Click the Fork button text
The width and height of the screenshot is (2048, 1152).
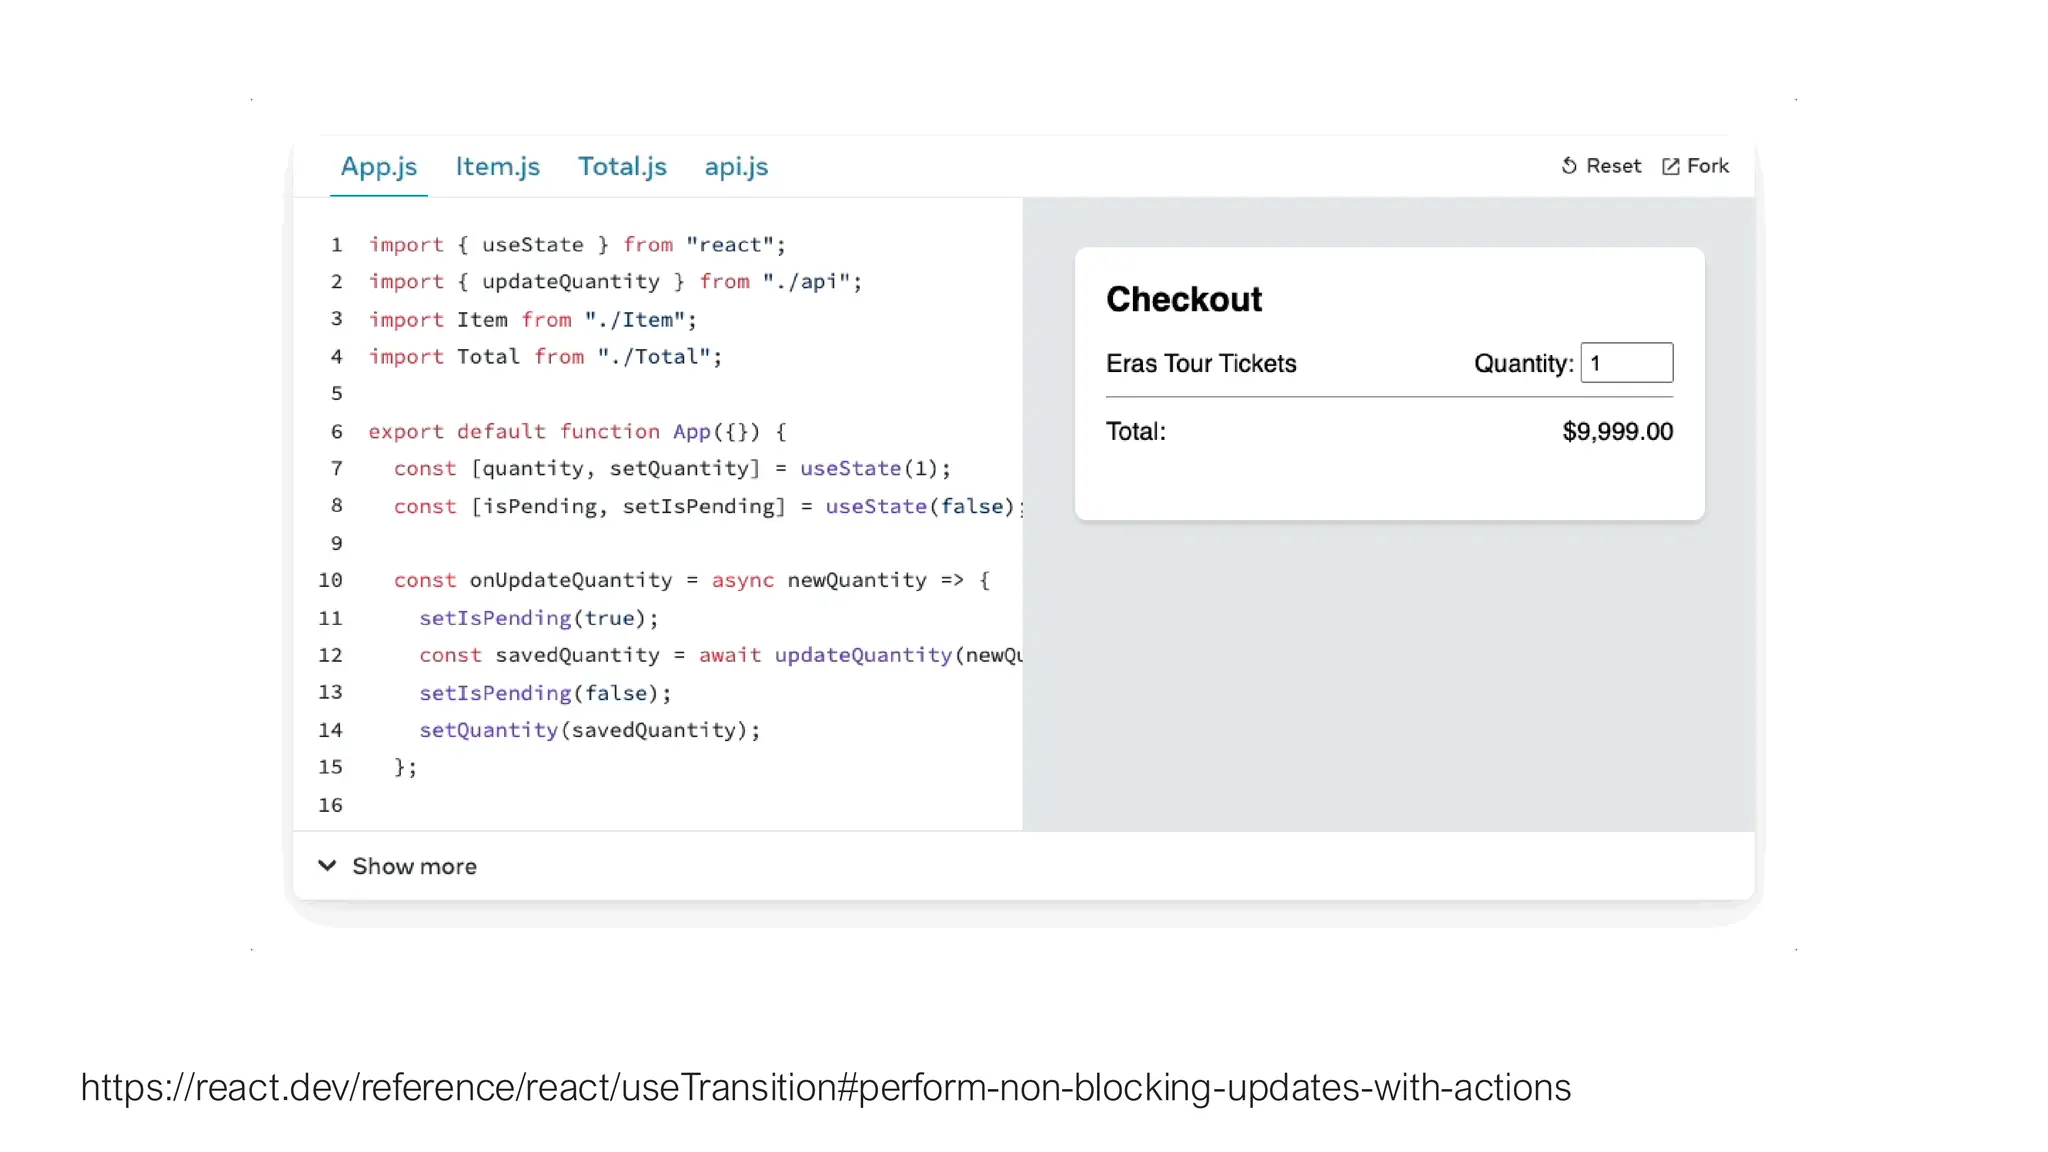(1707, 166)
